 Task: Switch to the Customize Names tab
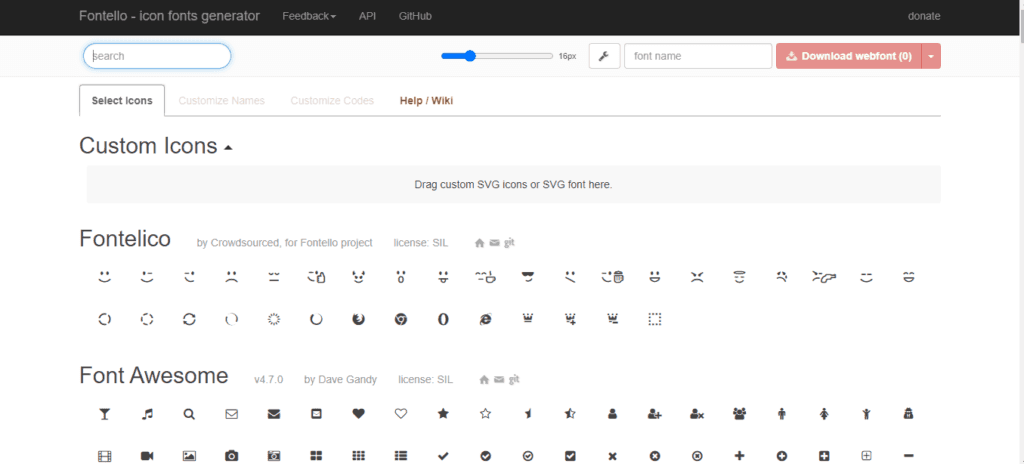coord(221,101)
